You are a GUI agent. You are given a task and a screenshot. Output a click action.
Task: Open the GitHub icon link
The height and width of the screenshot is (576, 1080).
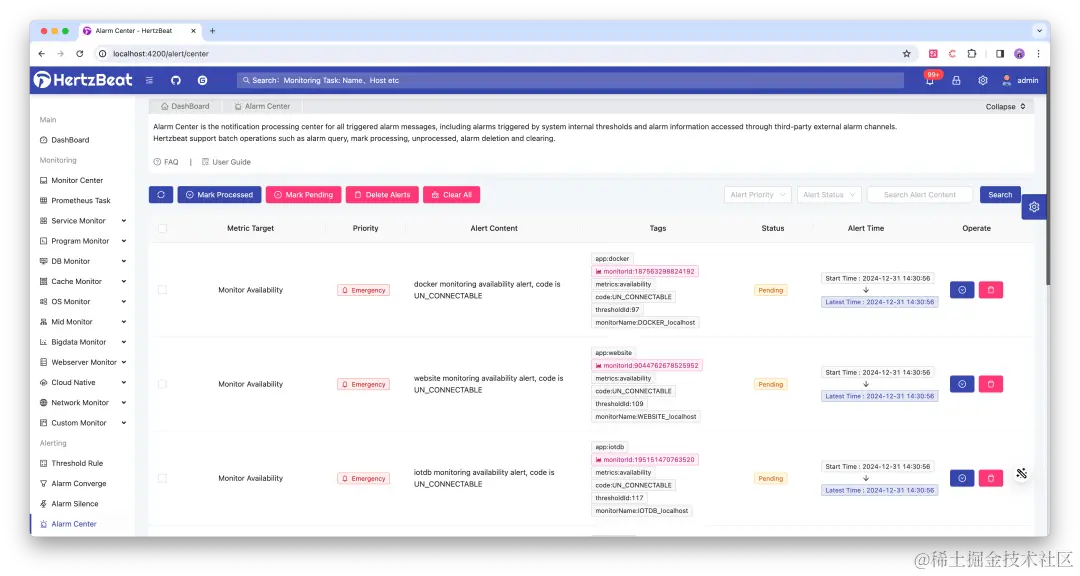pos(176,81)
